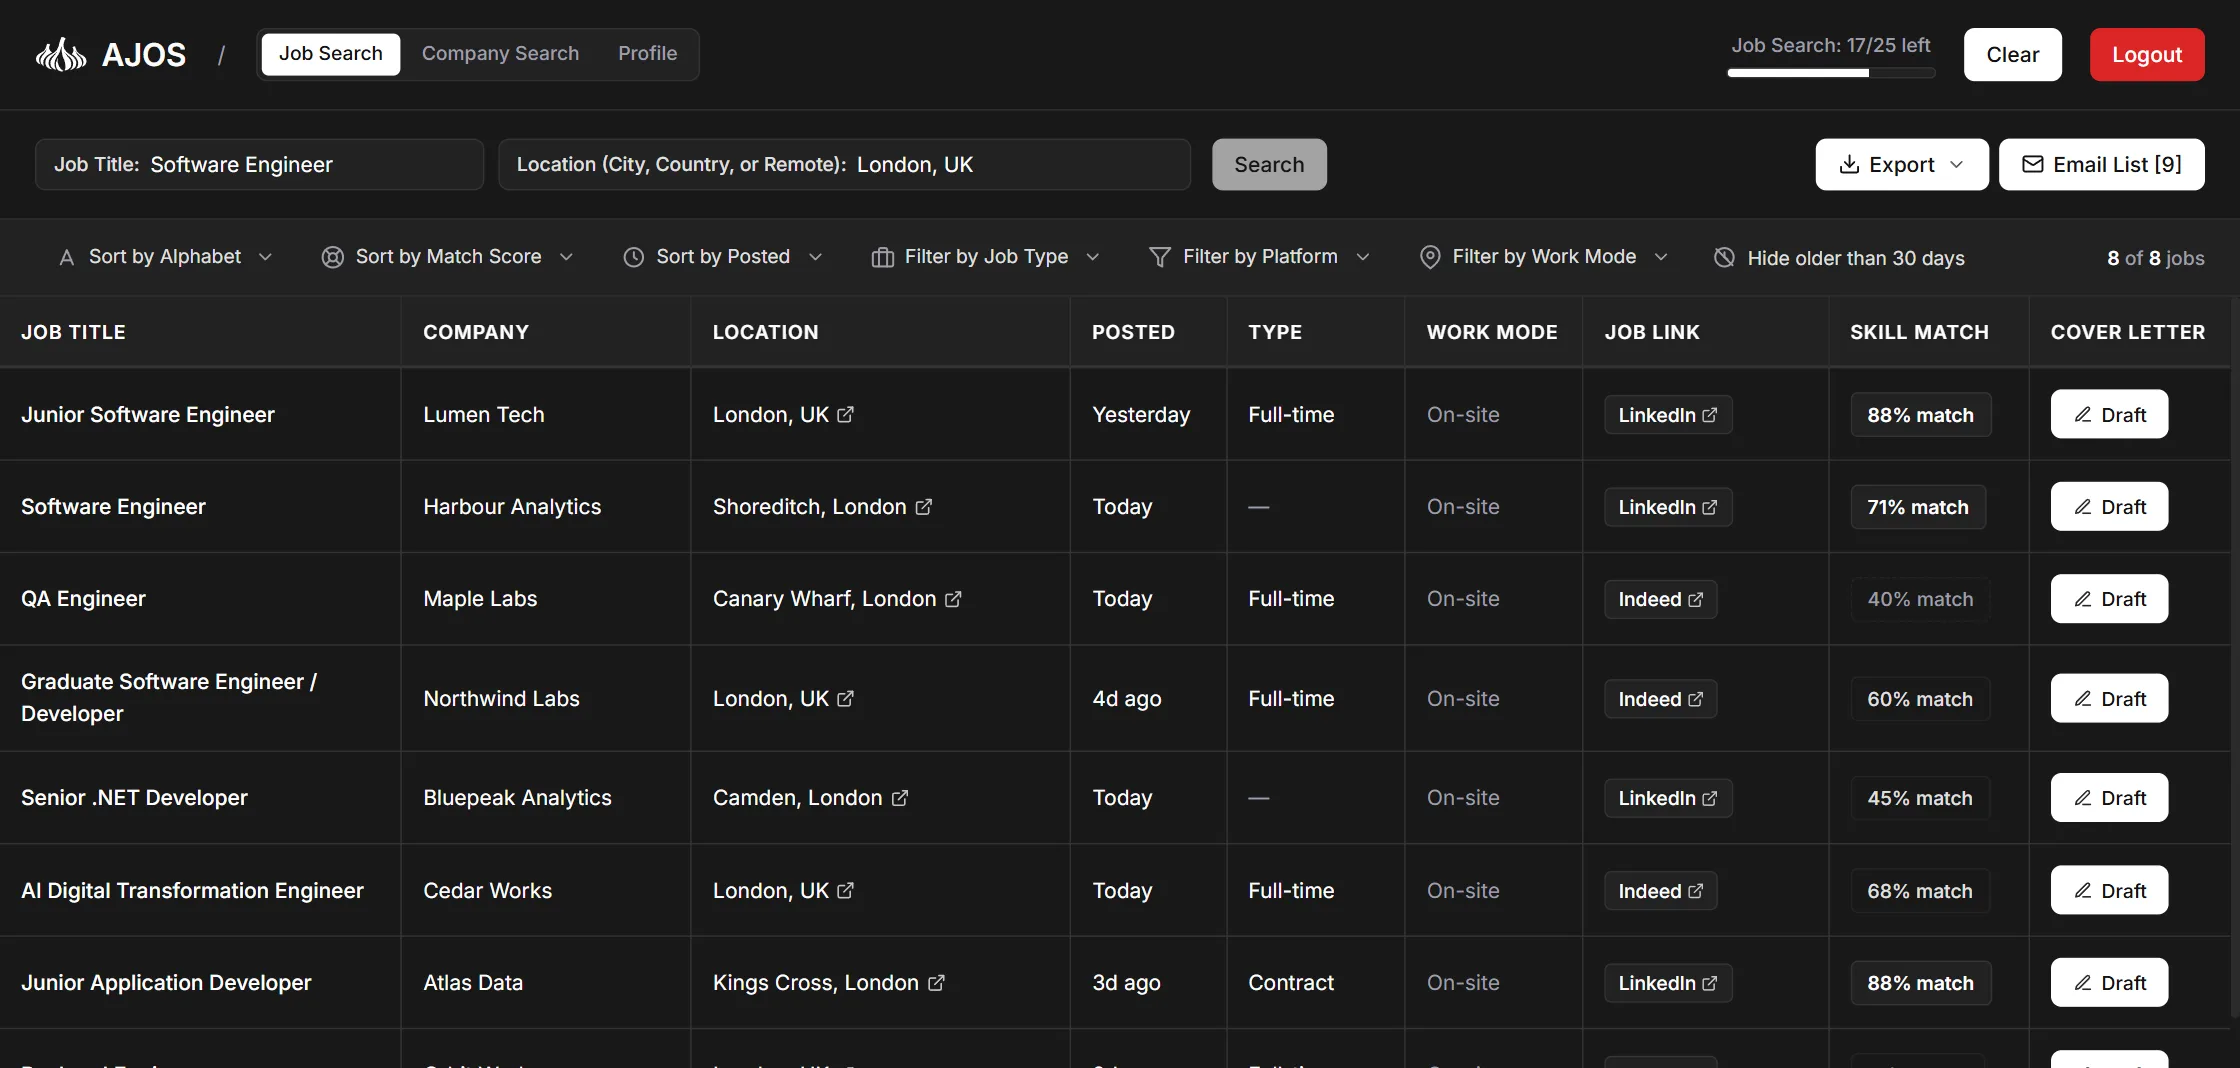
Task: Open Shoreditch, London map link icon
Action: (924, 507)
